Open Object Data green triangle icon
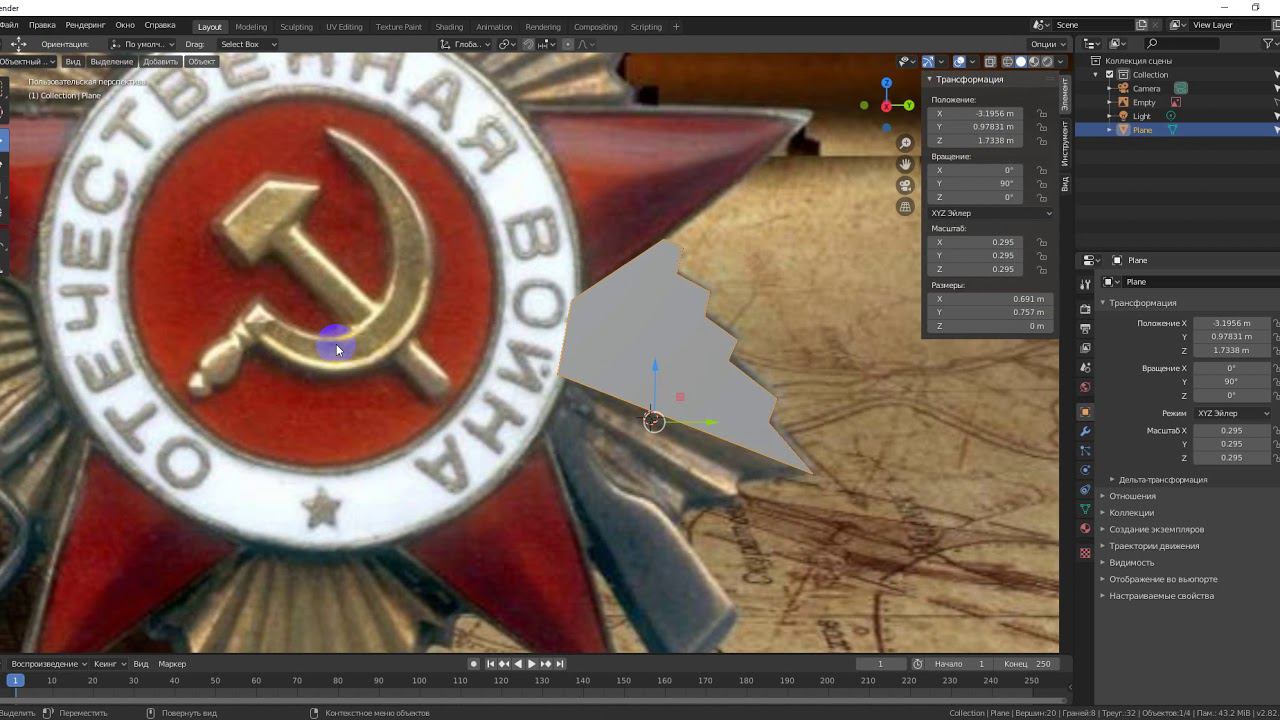This screenshot has height=720, width=1280. 1085,509
